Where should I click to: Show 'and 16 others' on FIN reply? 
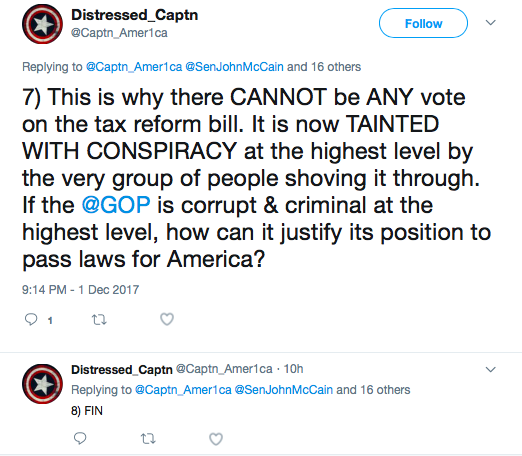click(373, 390)
